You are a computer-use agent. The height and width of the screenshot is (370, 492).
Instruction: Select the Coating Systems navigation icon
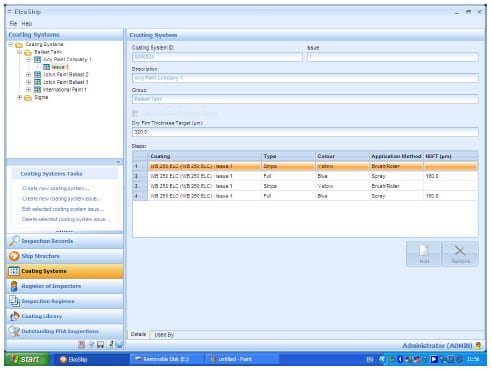[14, 271]
